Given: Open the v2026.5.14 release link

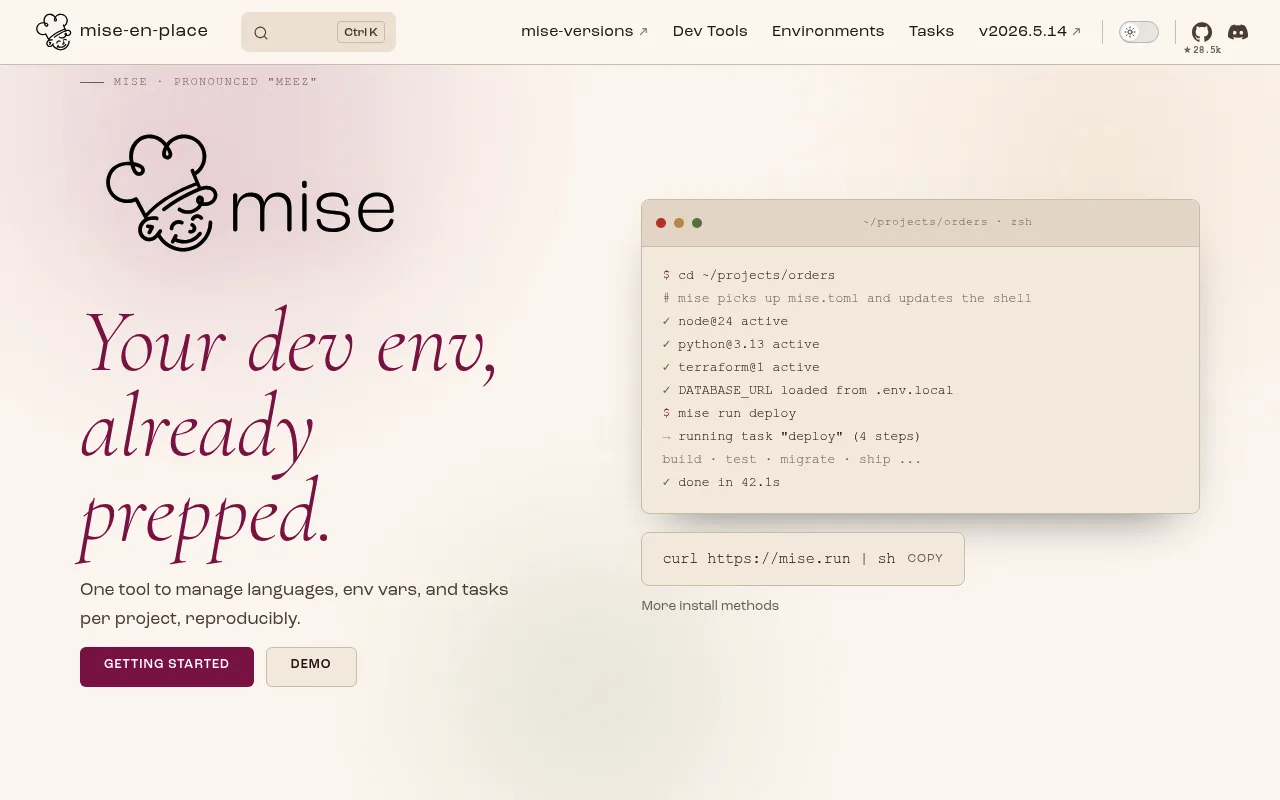Looking at the screenshot, I should click(1030, 31).
